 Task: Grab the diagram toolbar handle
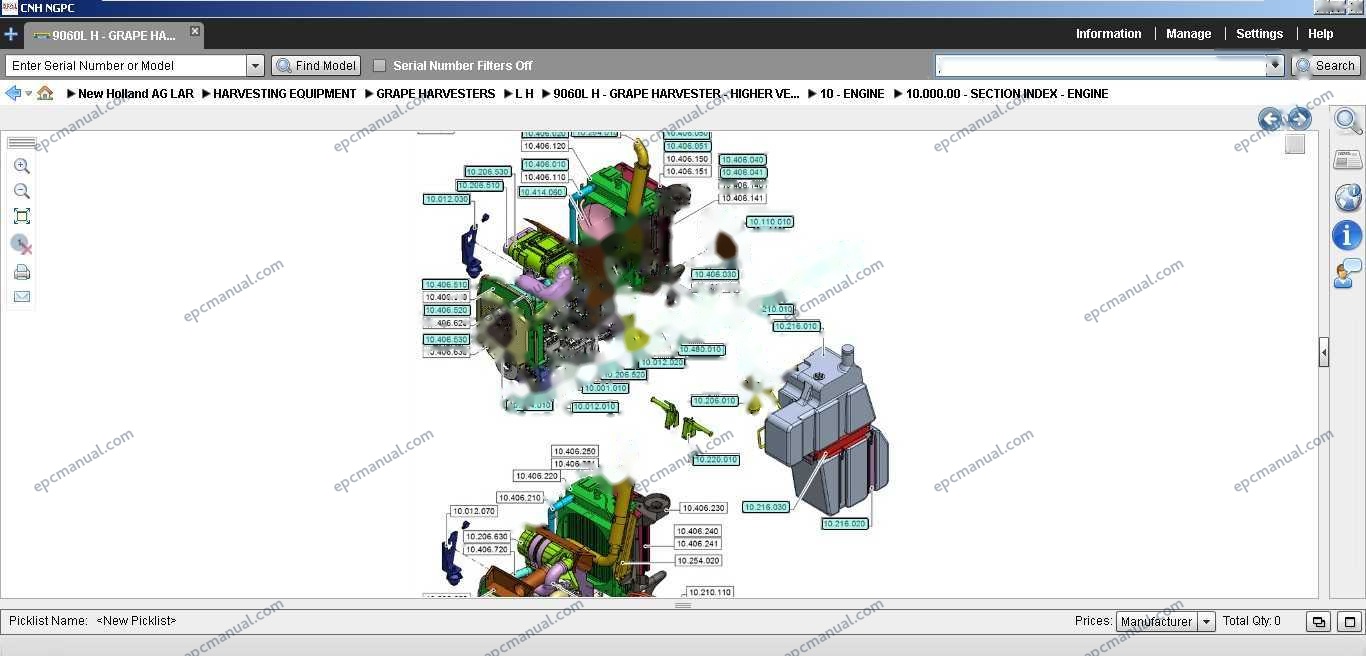point(21,143)
